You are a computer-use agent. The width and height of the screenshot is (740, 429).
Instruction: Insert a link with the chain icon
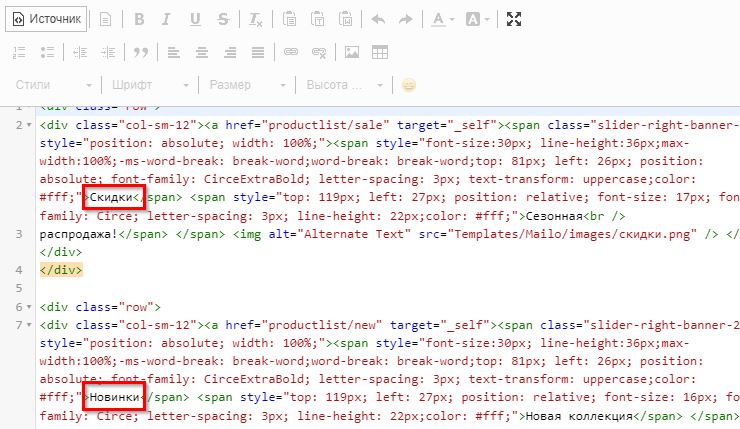click(291, 52)
